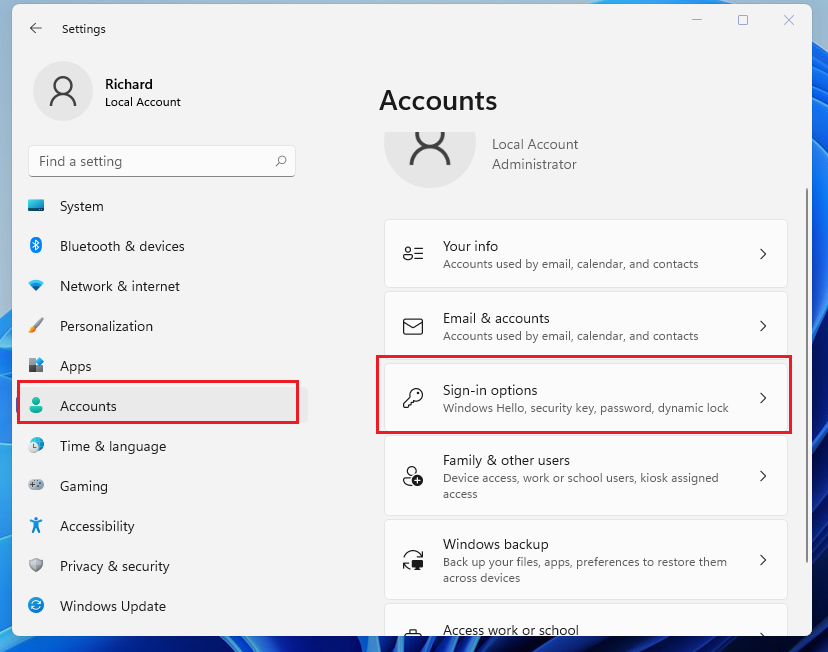828x652 pixels.
Task: Click the Accessibility figure icon
Action: pos(36,526)
